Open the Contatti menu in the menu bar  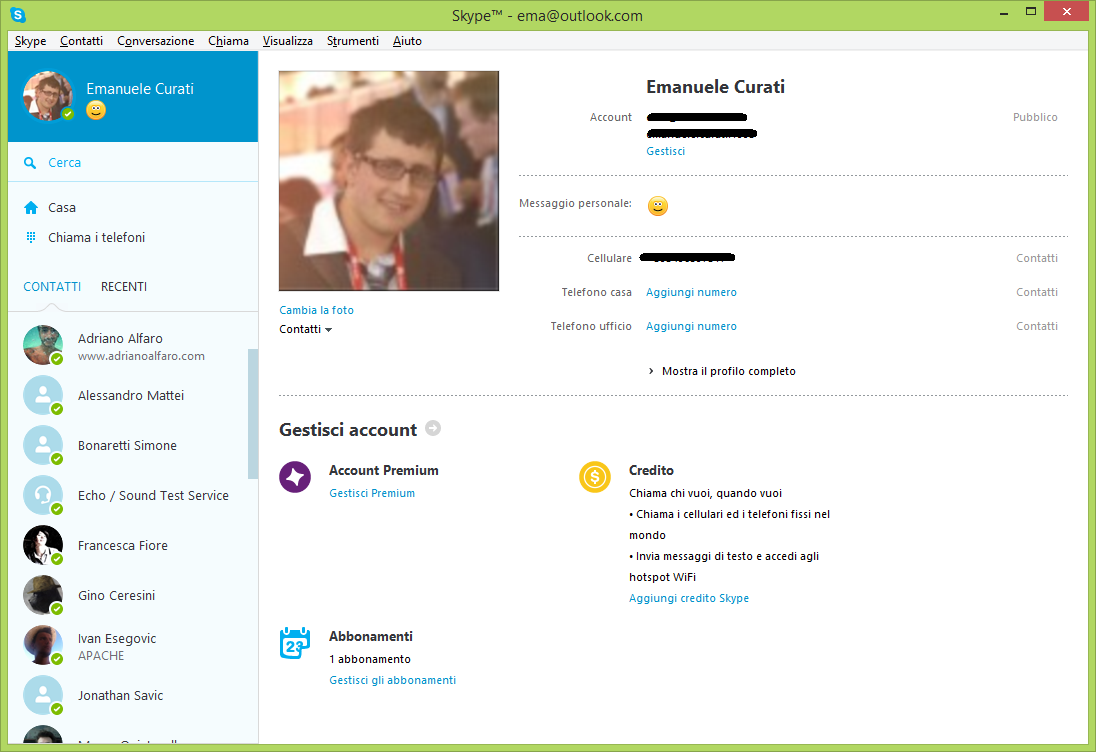pos(81,41)
